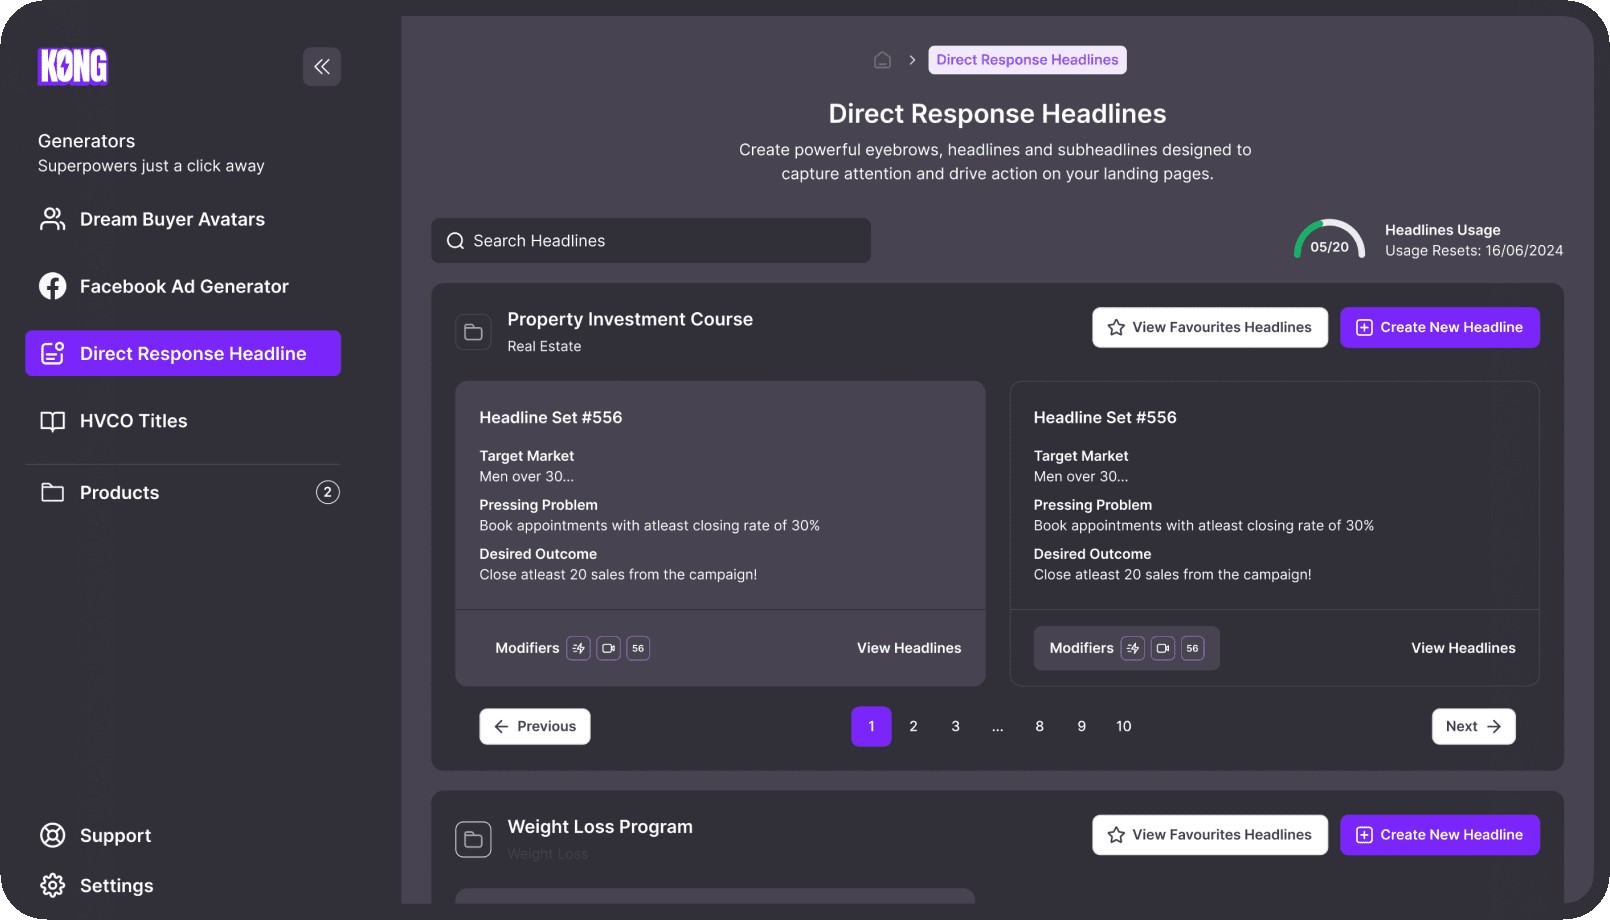Image resolution: width=1610 pixels, height=920 pixels.
Task: Click Property Investment Course folder icon
Action: pos(473,332)
